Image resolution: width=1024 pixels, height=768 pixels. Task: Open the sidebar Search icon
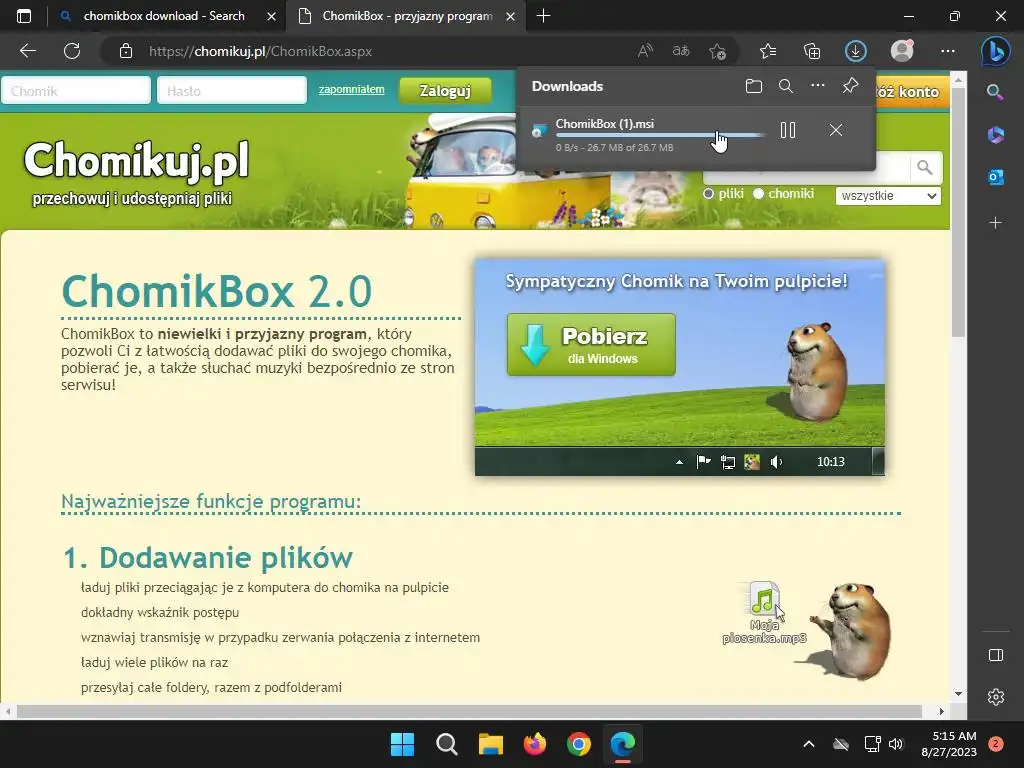pos(995,92)
